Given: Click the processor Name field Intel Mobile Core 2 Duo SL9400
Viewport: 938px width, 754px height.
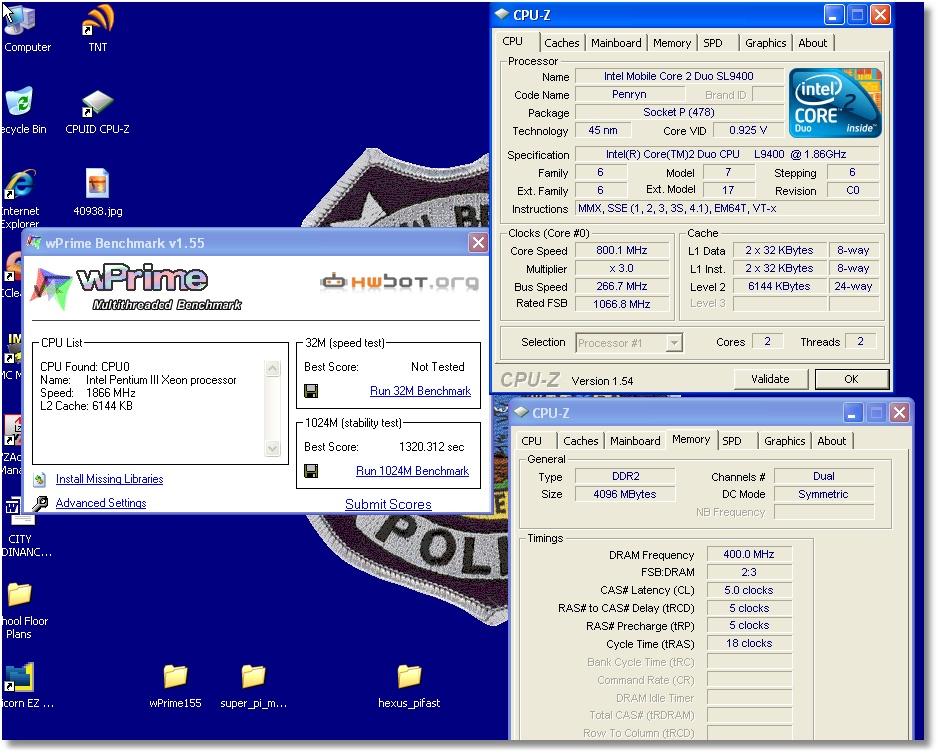Looking at the screenshot, I should tap(678, 77).
